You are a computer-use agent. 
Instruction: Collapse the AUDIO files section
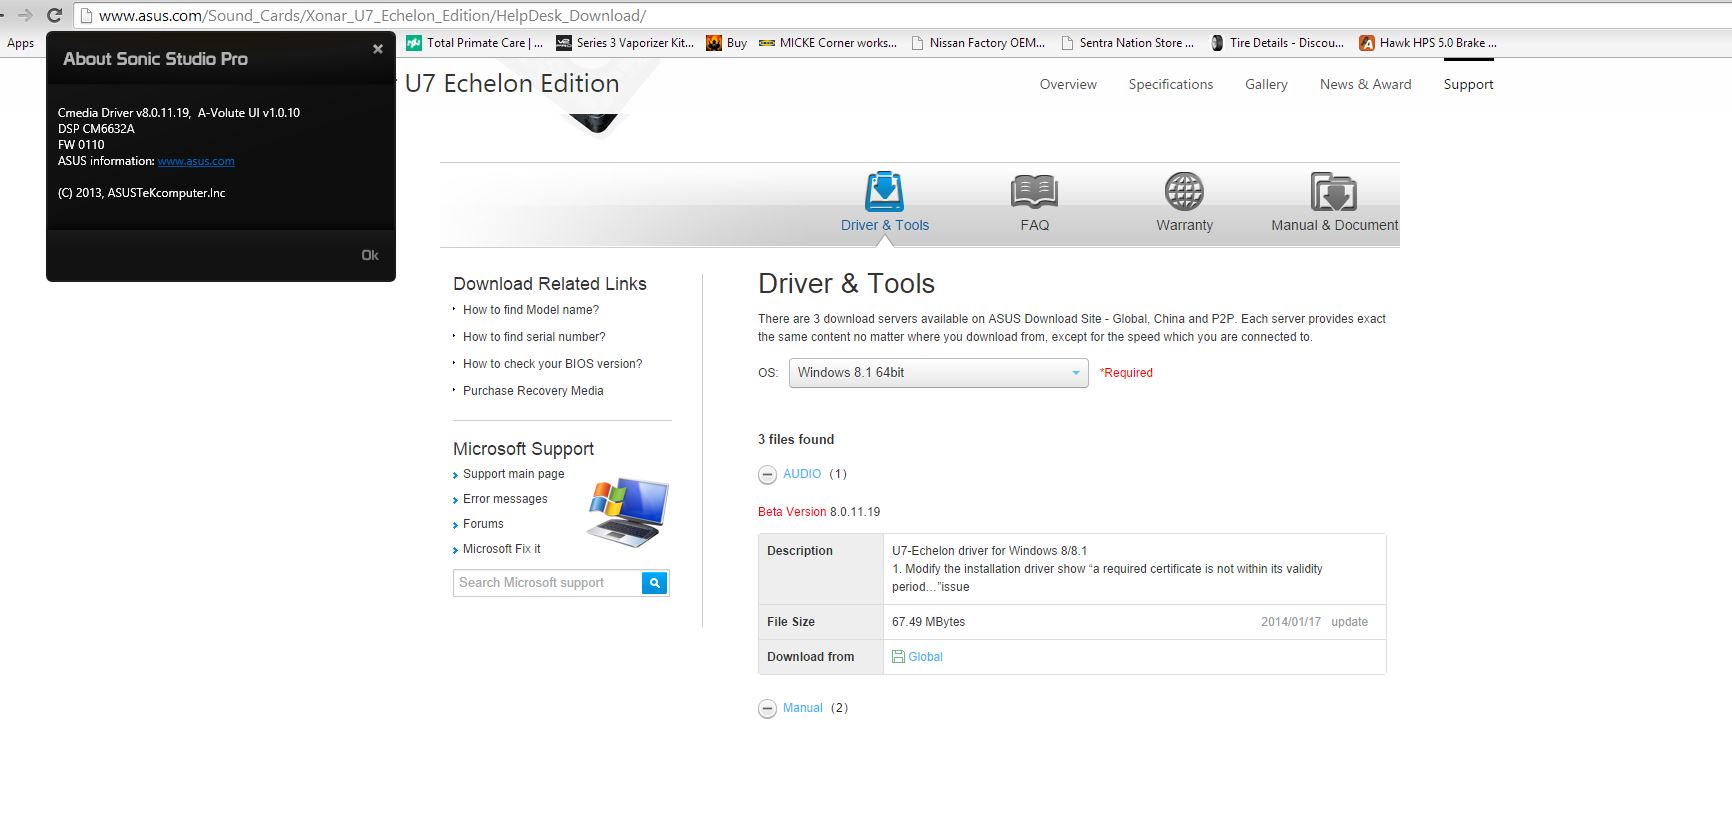pyautogui.click(x=767, y=475)
